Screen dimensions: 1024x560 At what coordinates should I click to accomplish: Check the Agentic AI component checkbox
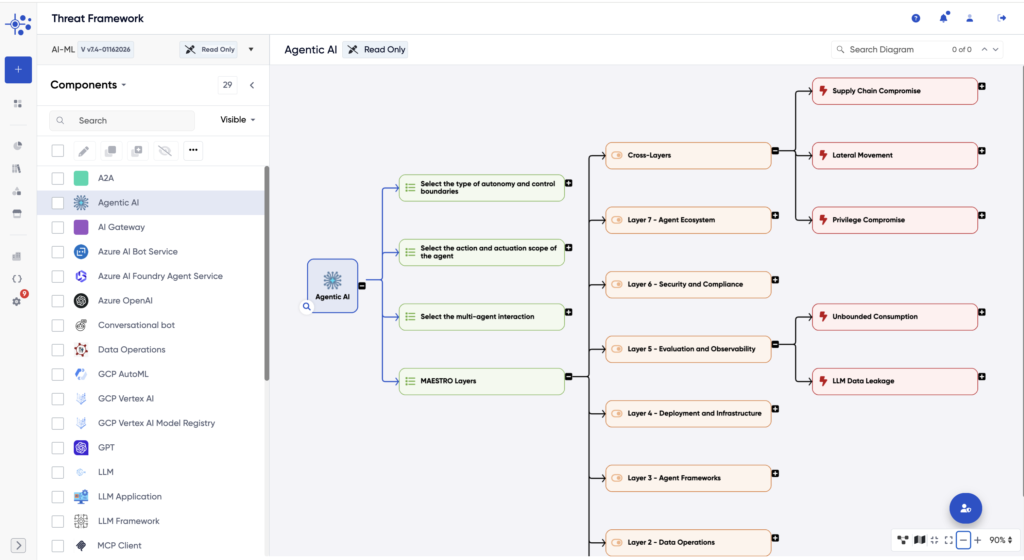click(x=58, y=203)
